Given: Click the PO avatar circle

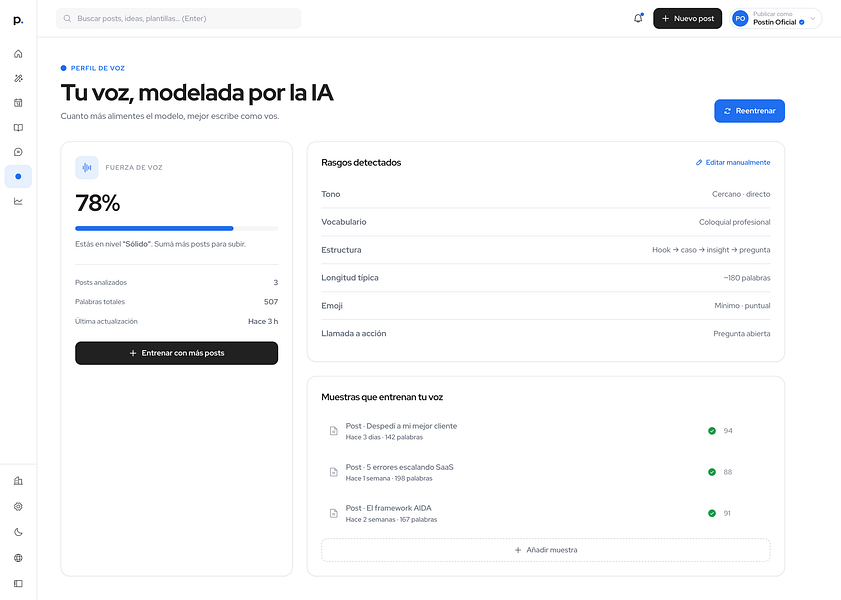Looking at the screenshot, I should click(741, 19).
